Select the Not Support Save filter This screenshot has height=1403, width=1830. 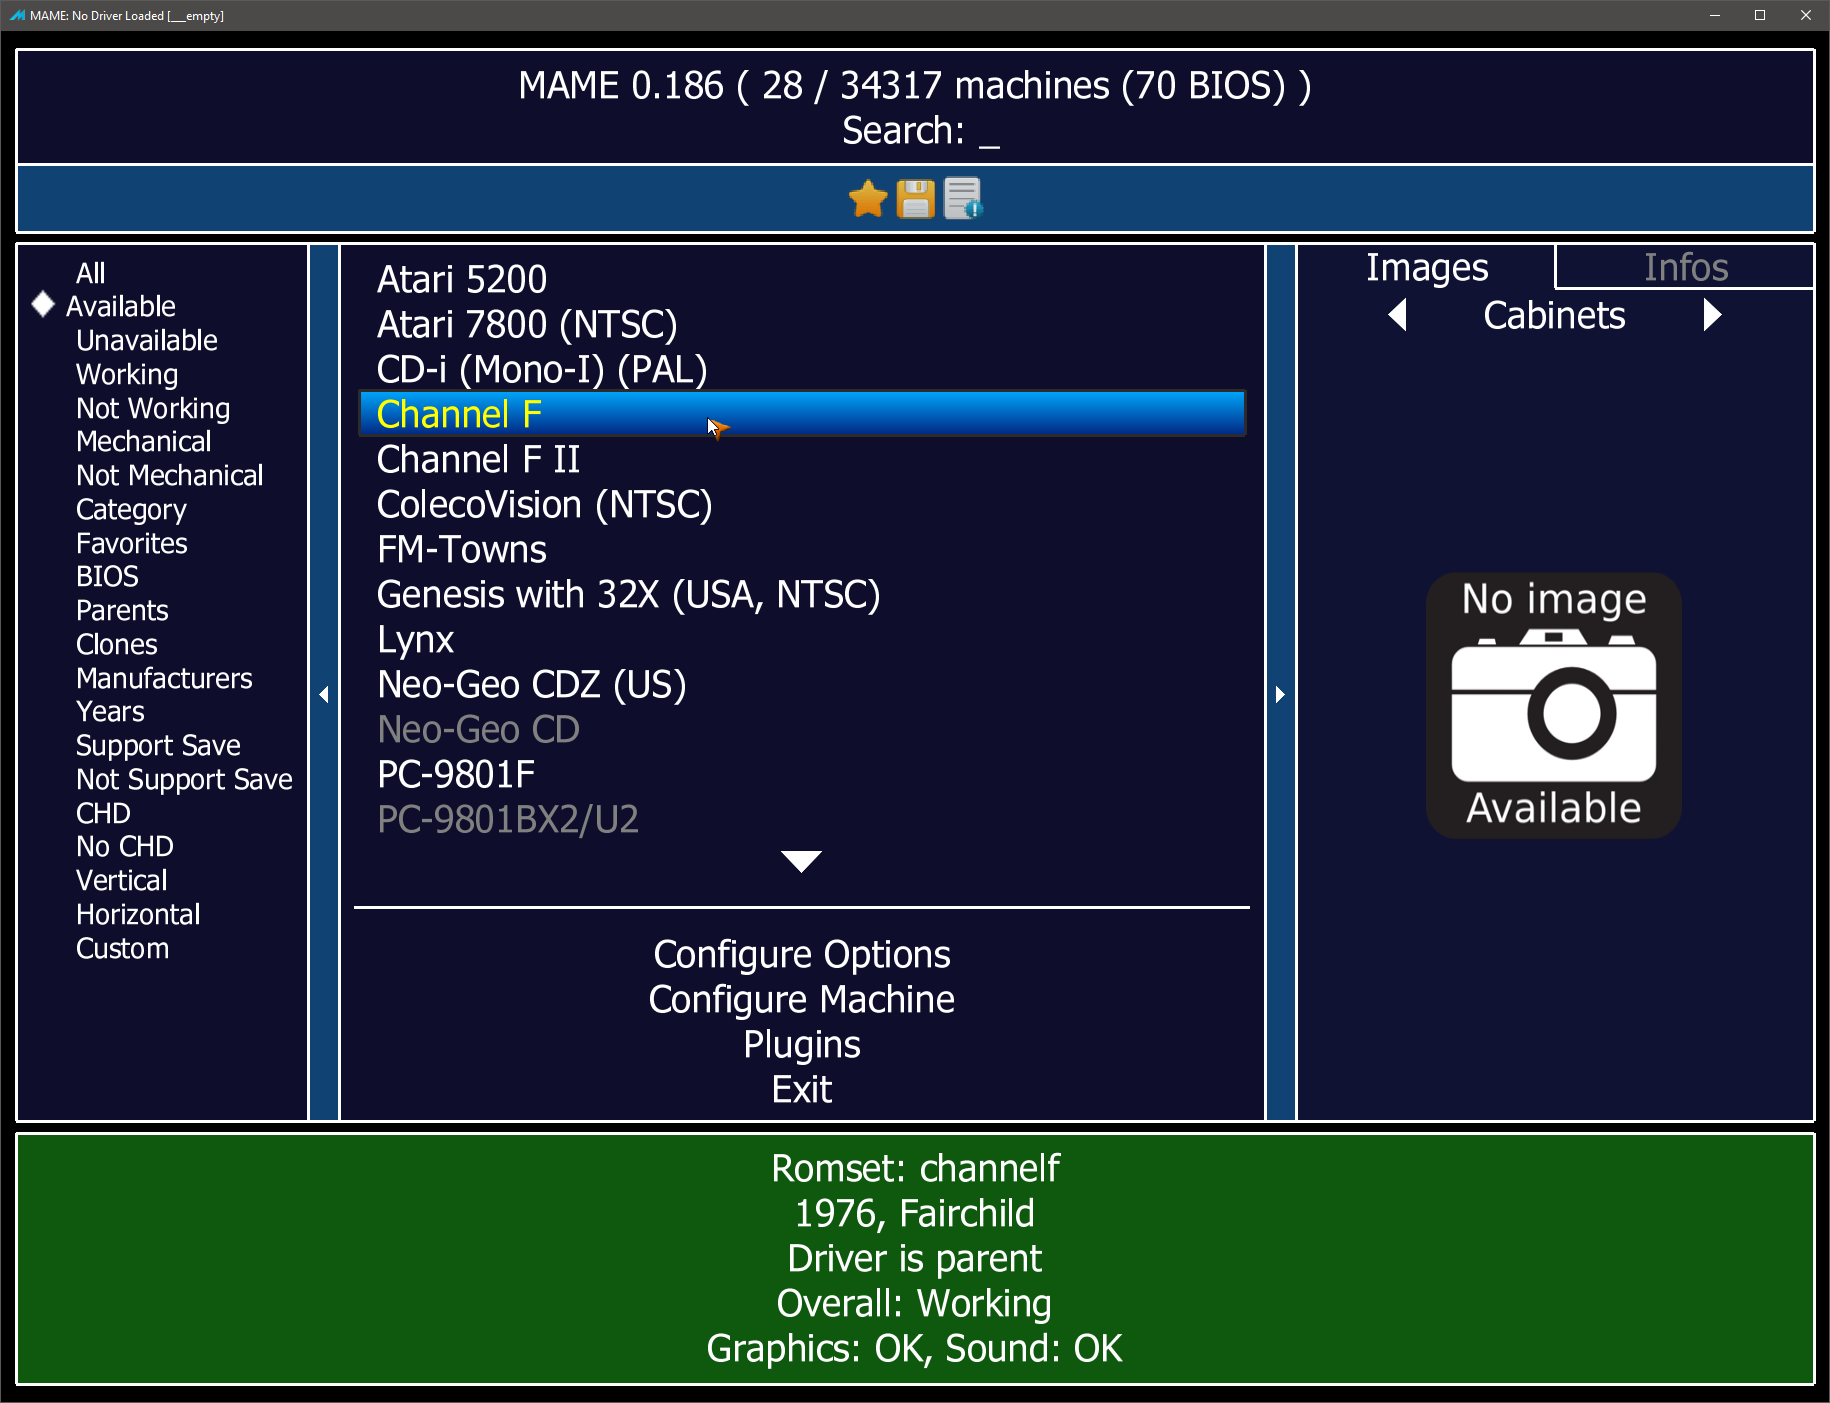pyautogui.click(x=184, y=779)
